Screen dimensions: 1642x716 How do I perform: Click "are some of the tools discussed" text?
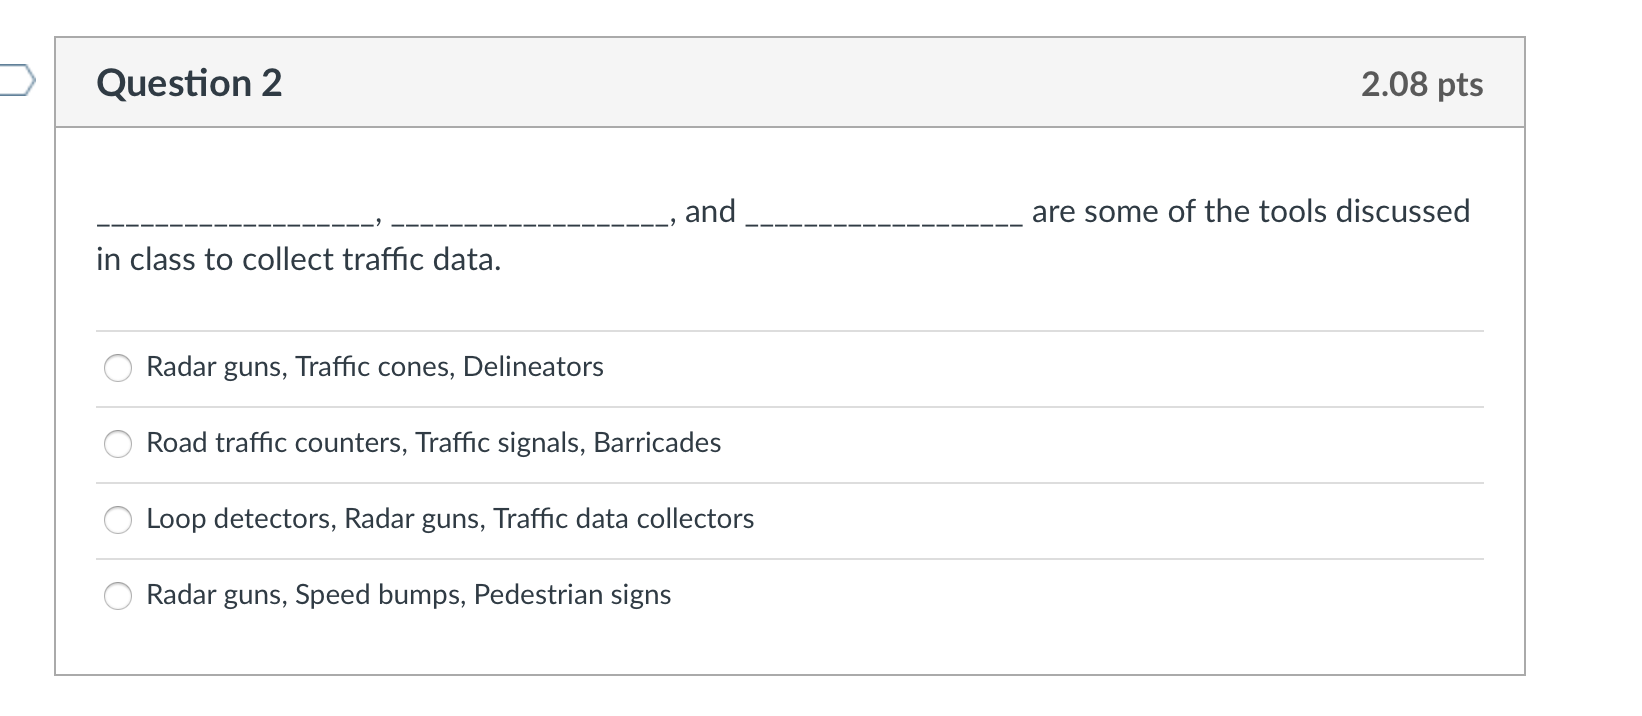pyautogui.click(x=1250, y=212)
